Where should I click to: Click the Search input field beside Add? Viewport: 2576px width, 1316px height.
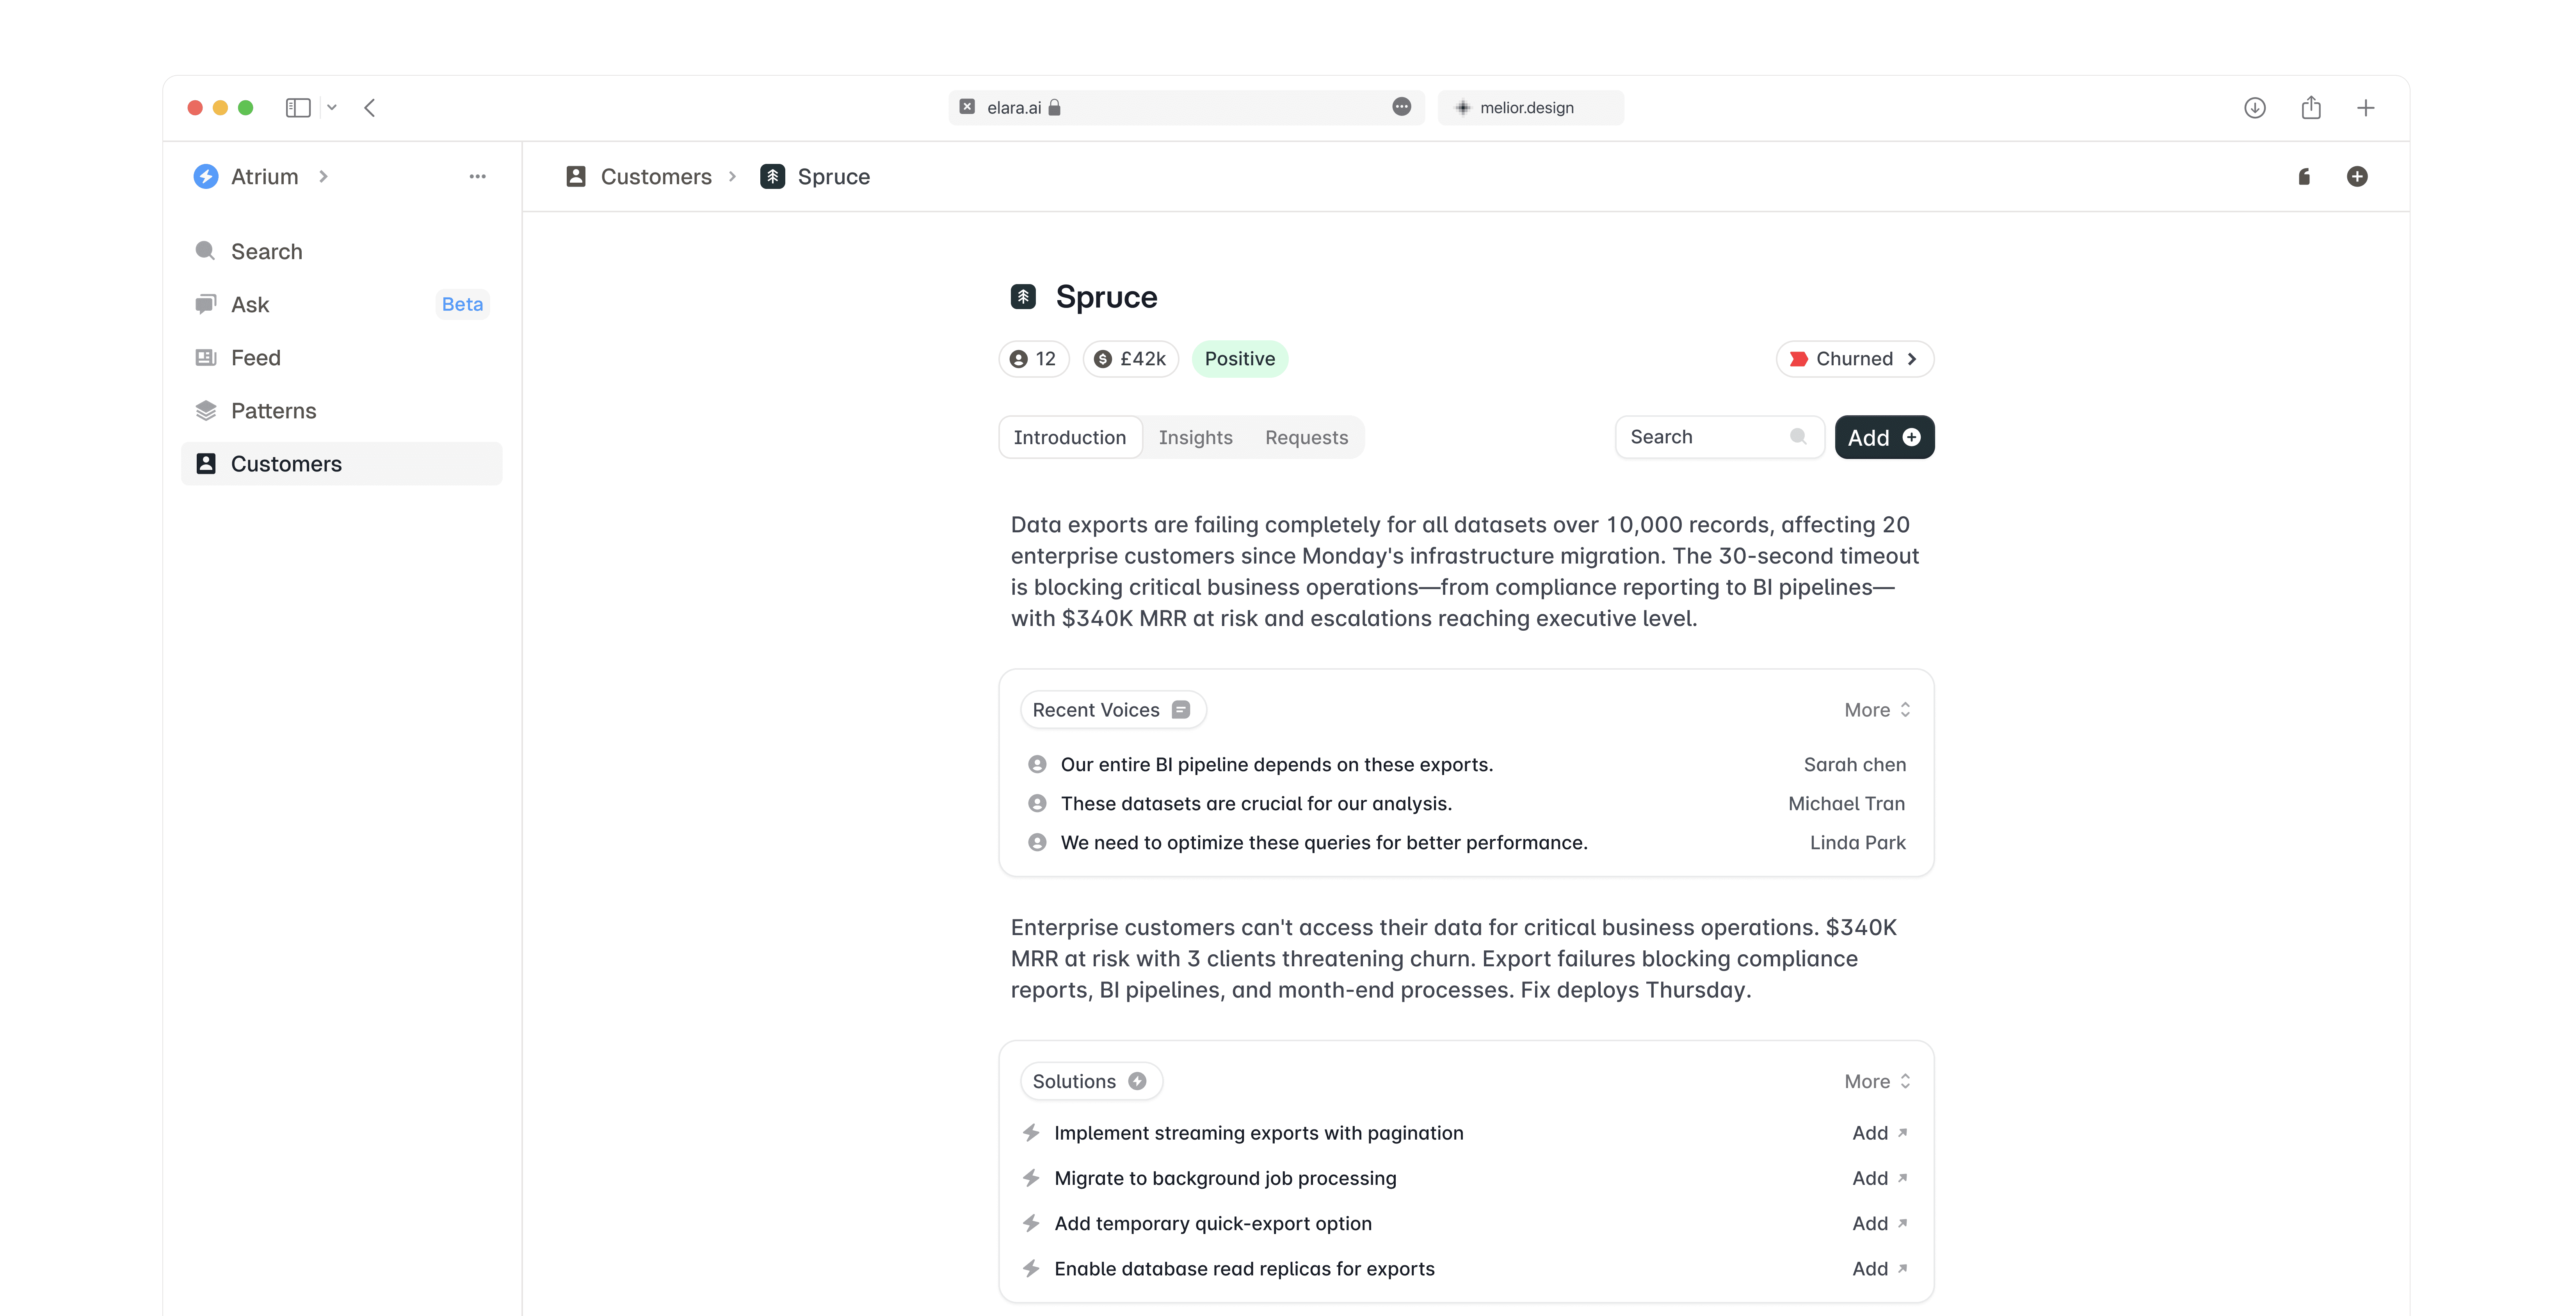[1704, 438]
